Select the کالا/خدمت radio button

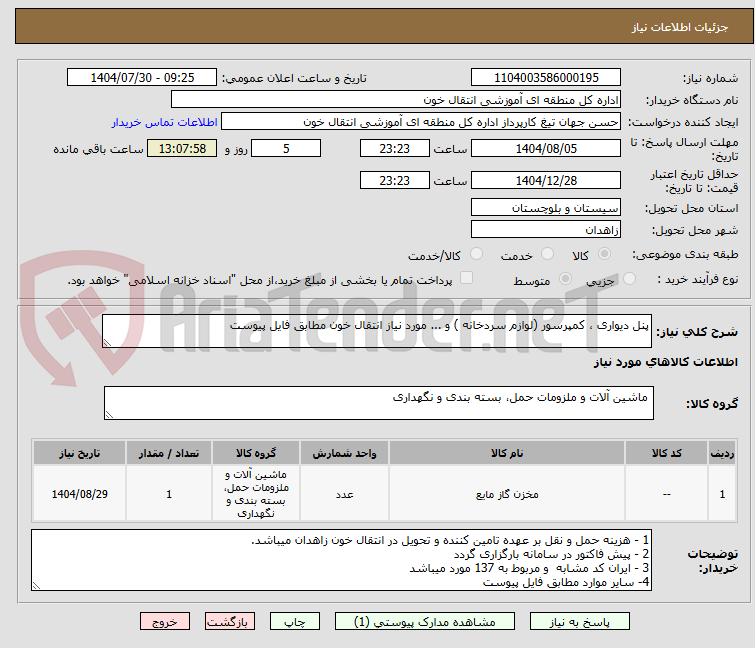pyautogui.click(x=476, y=254)
